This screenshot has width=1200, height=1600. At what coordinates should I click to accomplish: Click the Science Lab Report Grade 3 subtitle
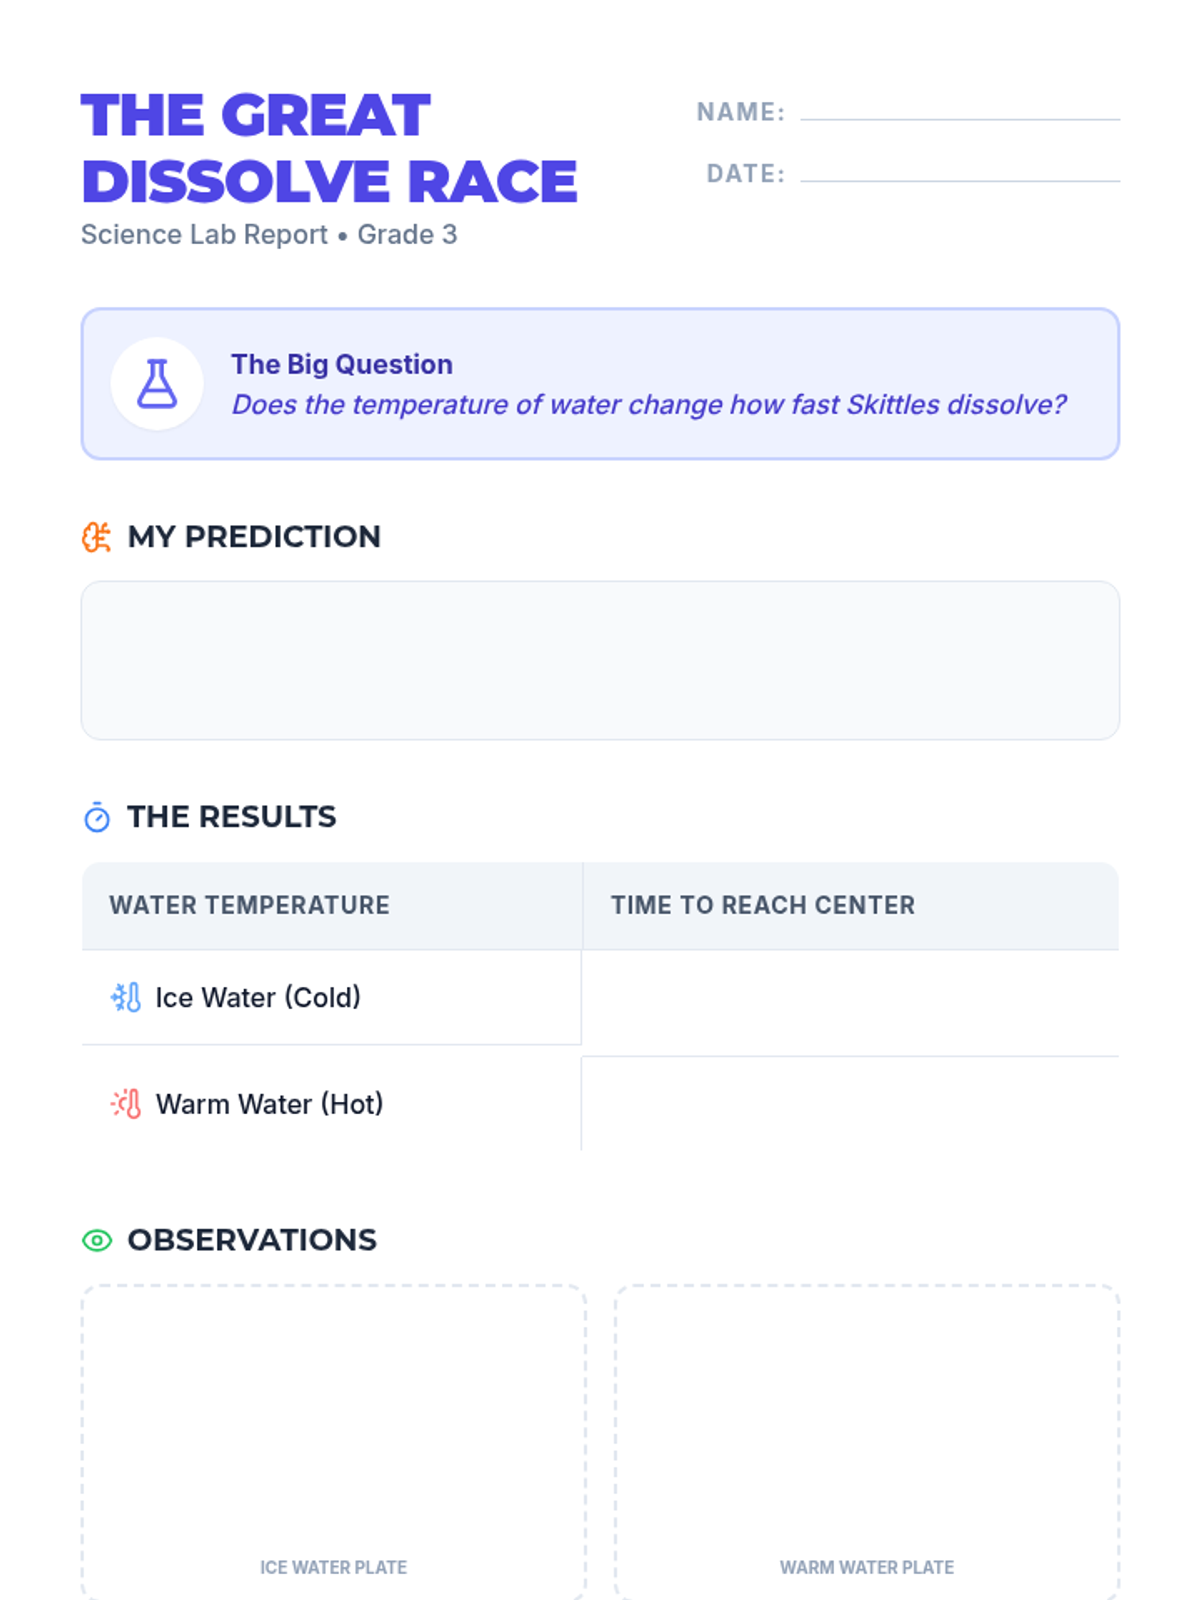coord(269,235)
